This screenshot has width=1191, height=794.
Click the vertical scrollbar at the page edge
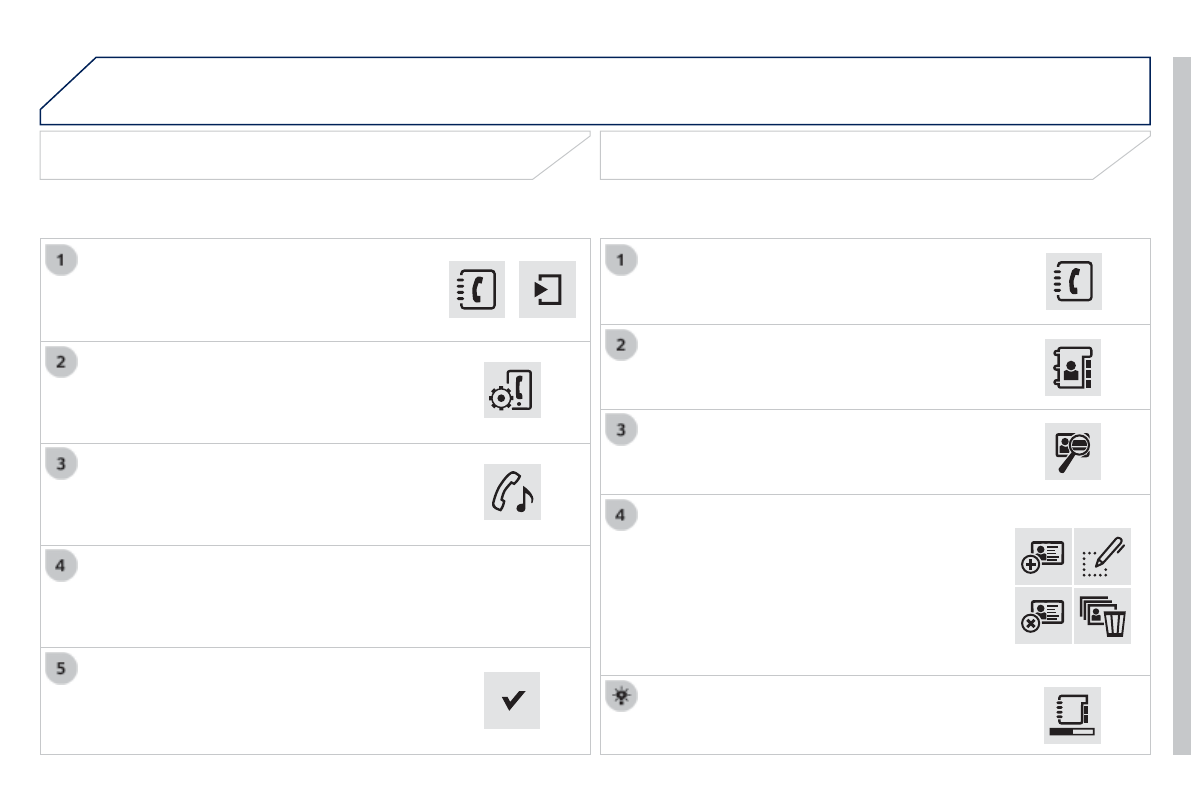tap(1181, 405)
